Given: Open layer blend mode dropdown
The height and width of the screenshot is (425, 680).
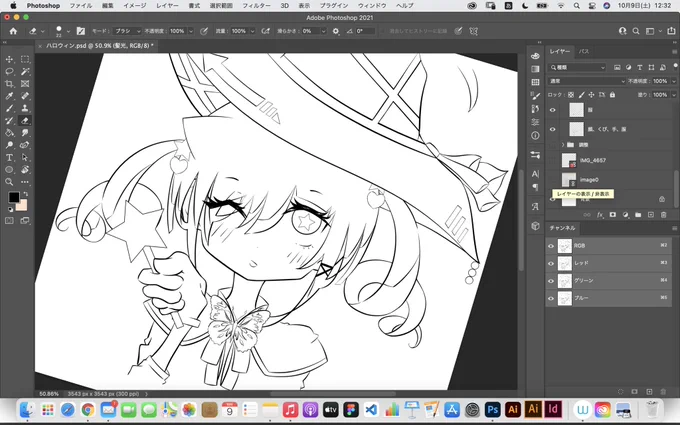Looking at the screenshot, I should (587, 81).
